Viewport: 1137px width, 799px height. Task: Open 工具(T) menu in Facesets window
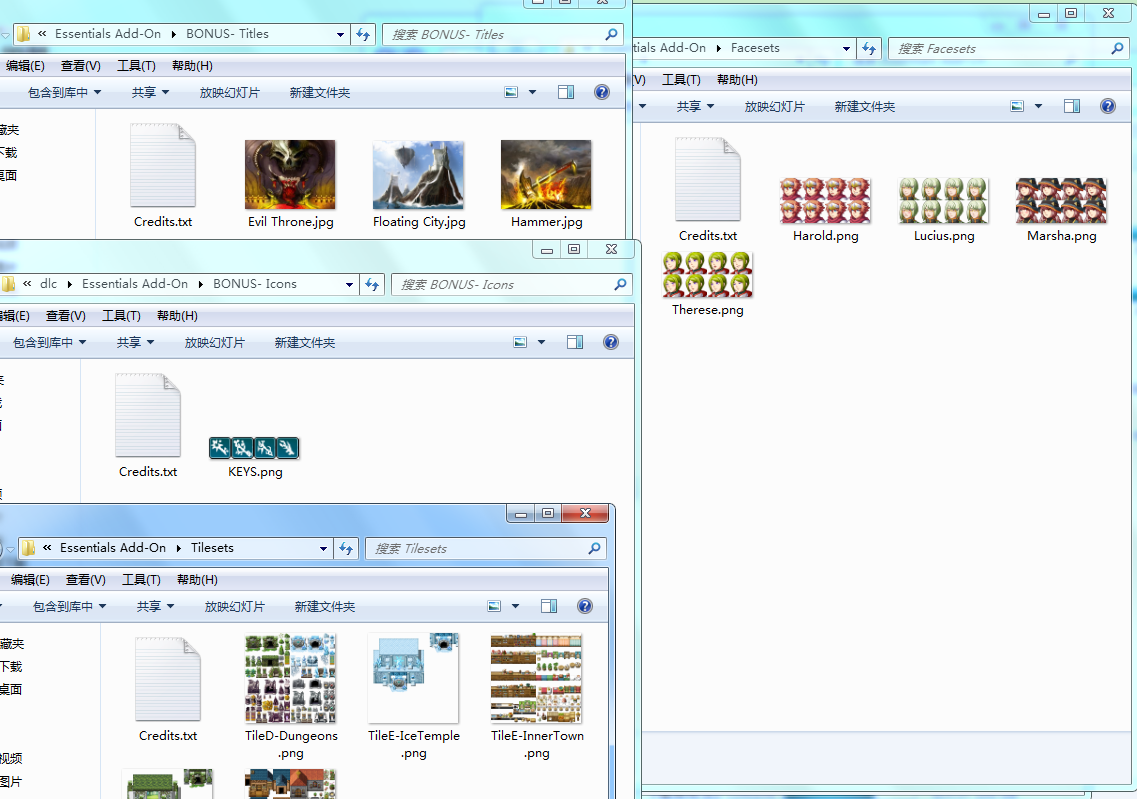tap(682, 80)
